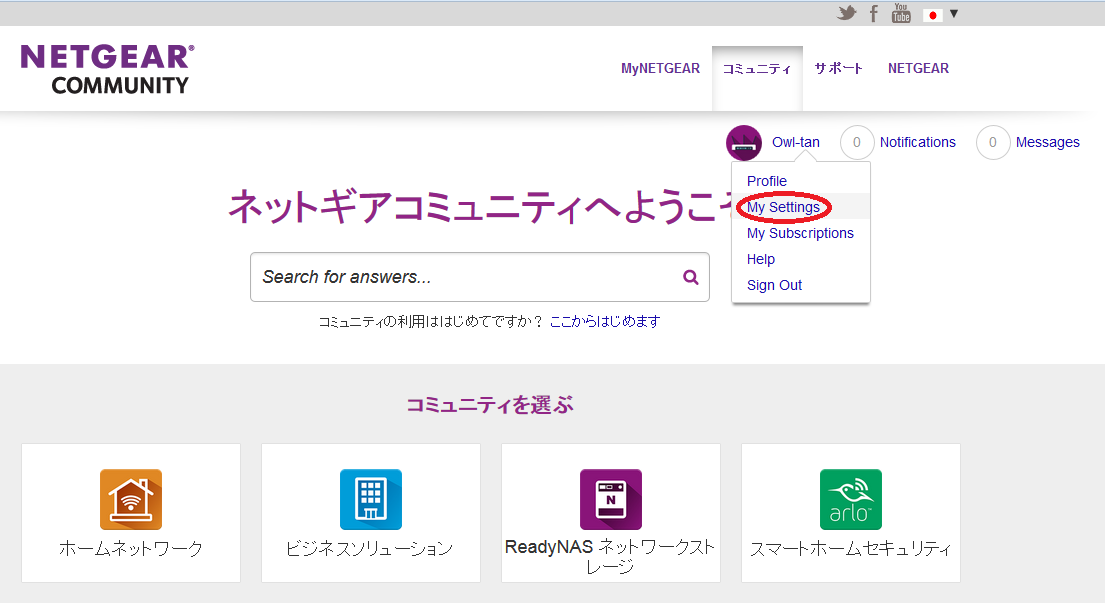Open the スマートホームセキュリティ community label
The image size is (1105, 603).
(851, 549)
